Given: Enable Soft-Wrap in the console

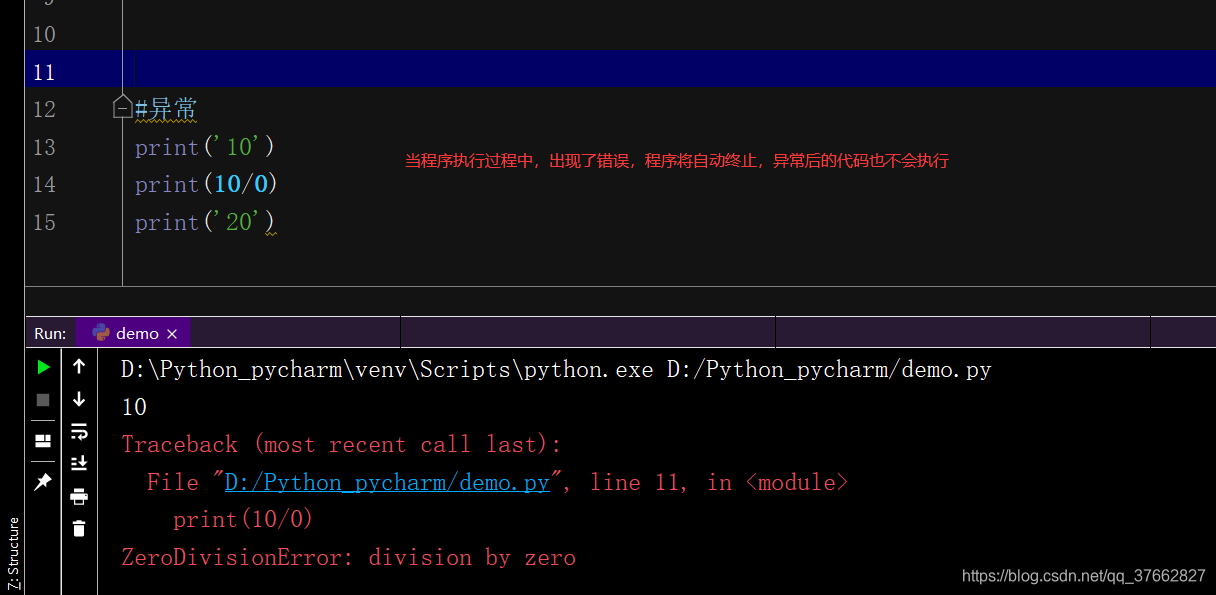Looking at the screenshot, I should pyautogui.click(x=78, y=433).
